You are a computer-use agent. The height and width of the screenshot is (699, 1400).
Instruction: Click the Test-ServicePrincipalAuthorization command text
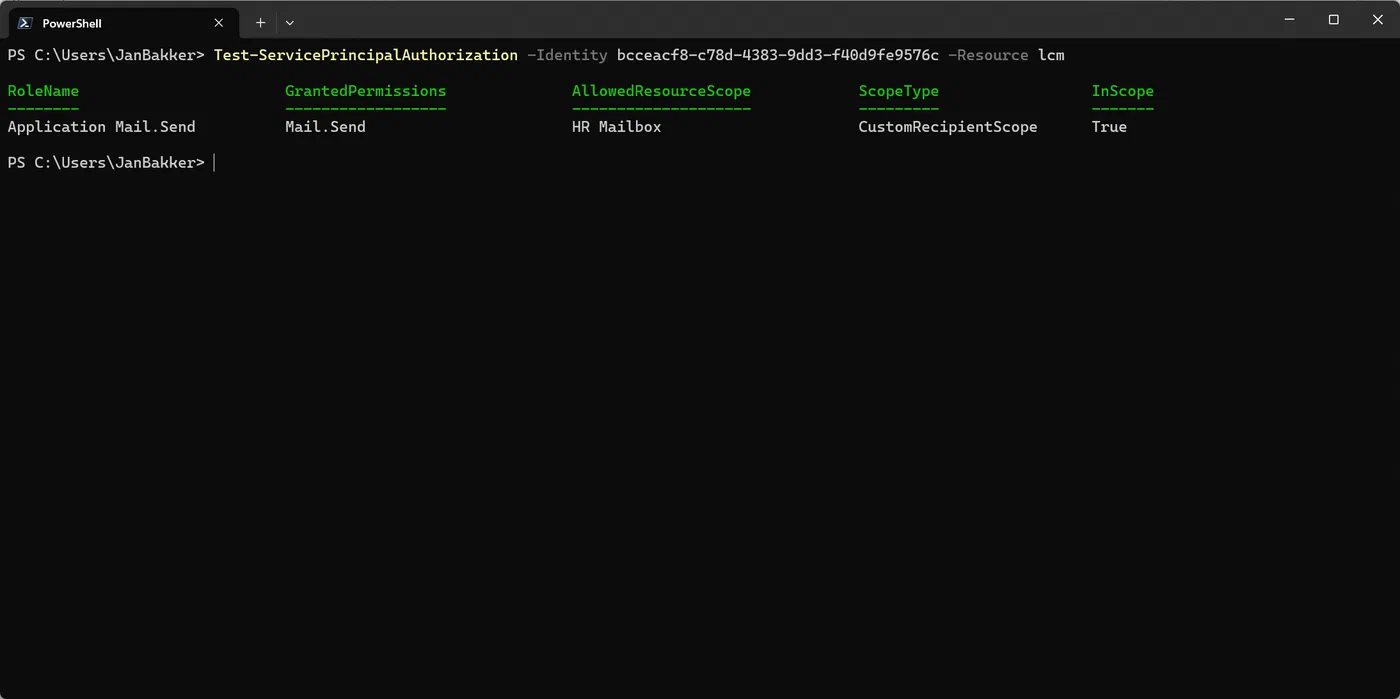tap(366, 55)
